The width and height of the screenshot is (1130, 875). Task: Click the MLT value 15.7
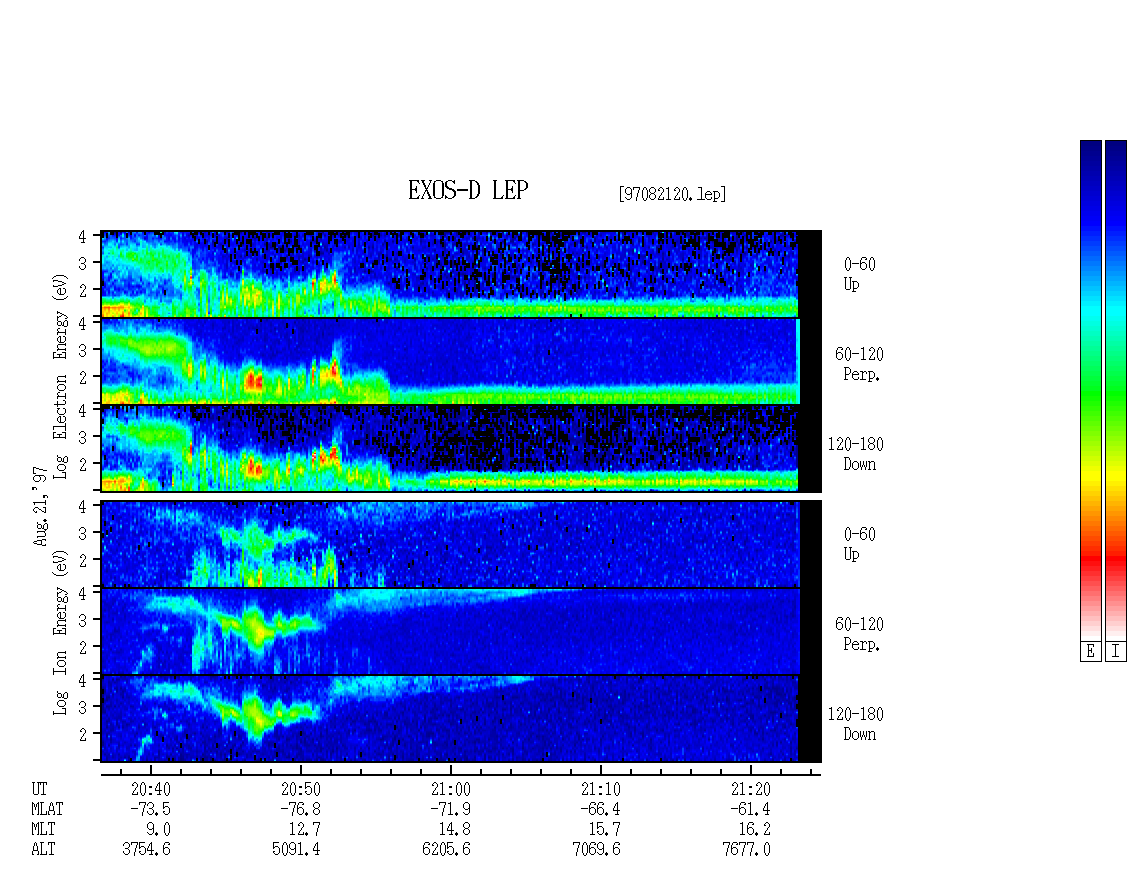[x=605, y=830]
